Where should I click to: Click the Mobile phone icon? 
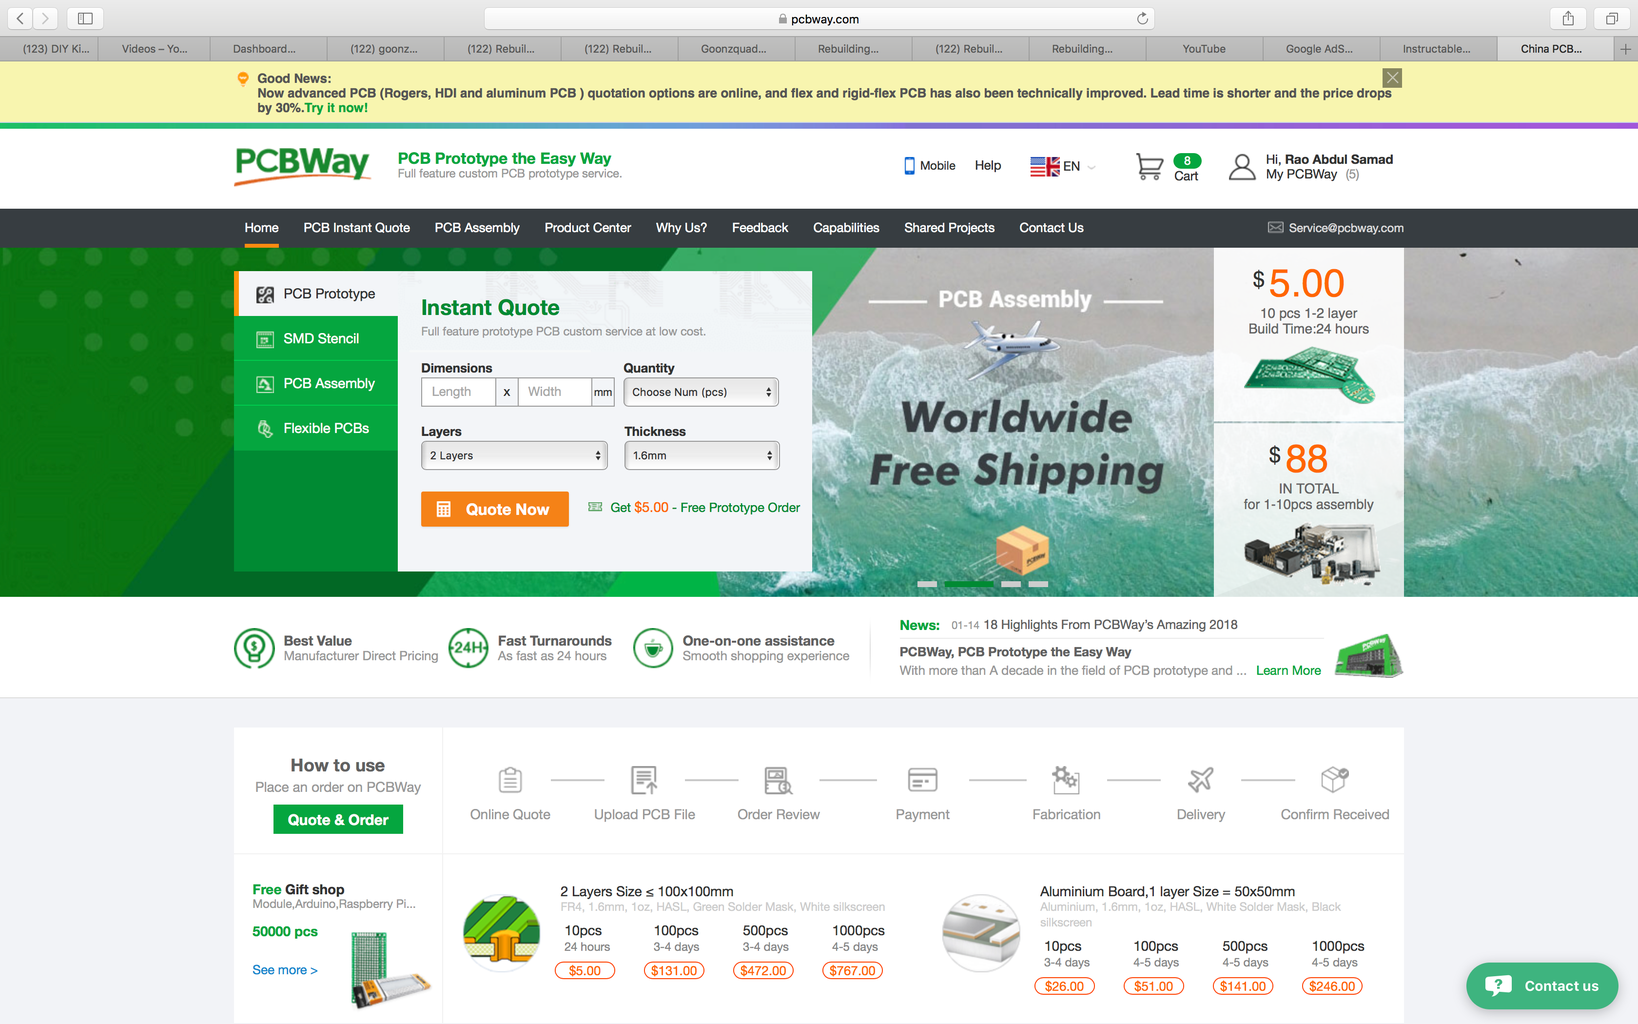909,166
